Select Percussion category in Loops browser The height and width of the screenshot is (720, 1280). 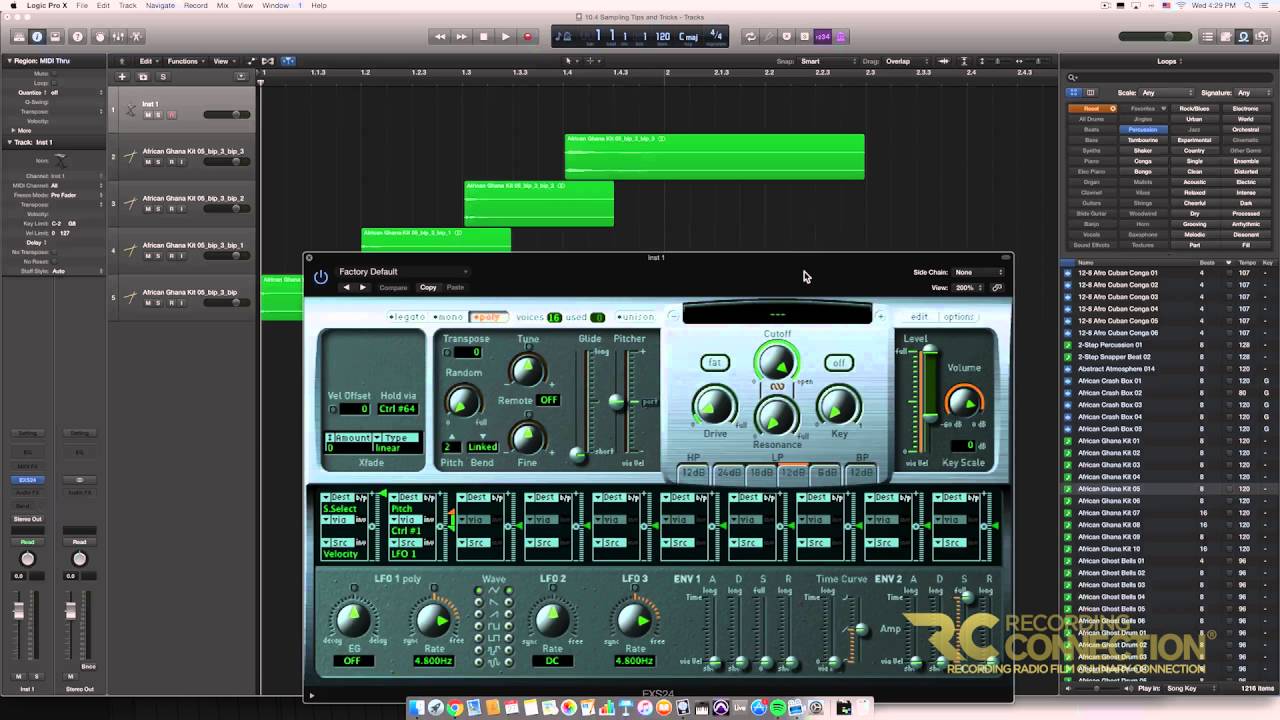tap(1143, 130)
